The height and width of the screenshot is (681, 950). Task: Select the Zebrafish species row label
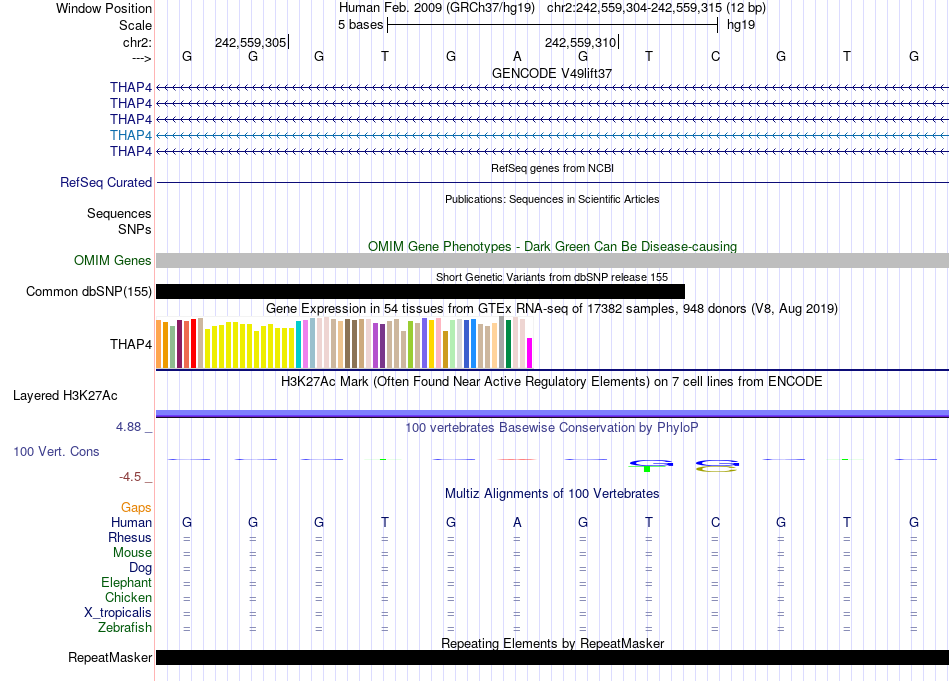(x=125, y=628)
